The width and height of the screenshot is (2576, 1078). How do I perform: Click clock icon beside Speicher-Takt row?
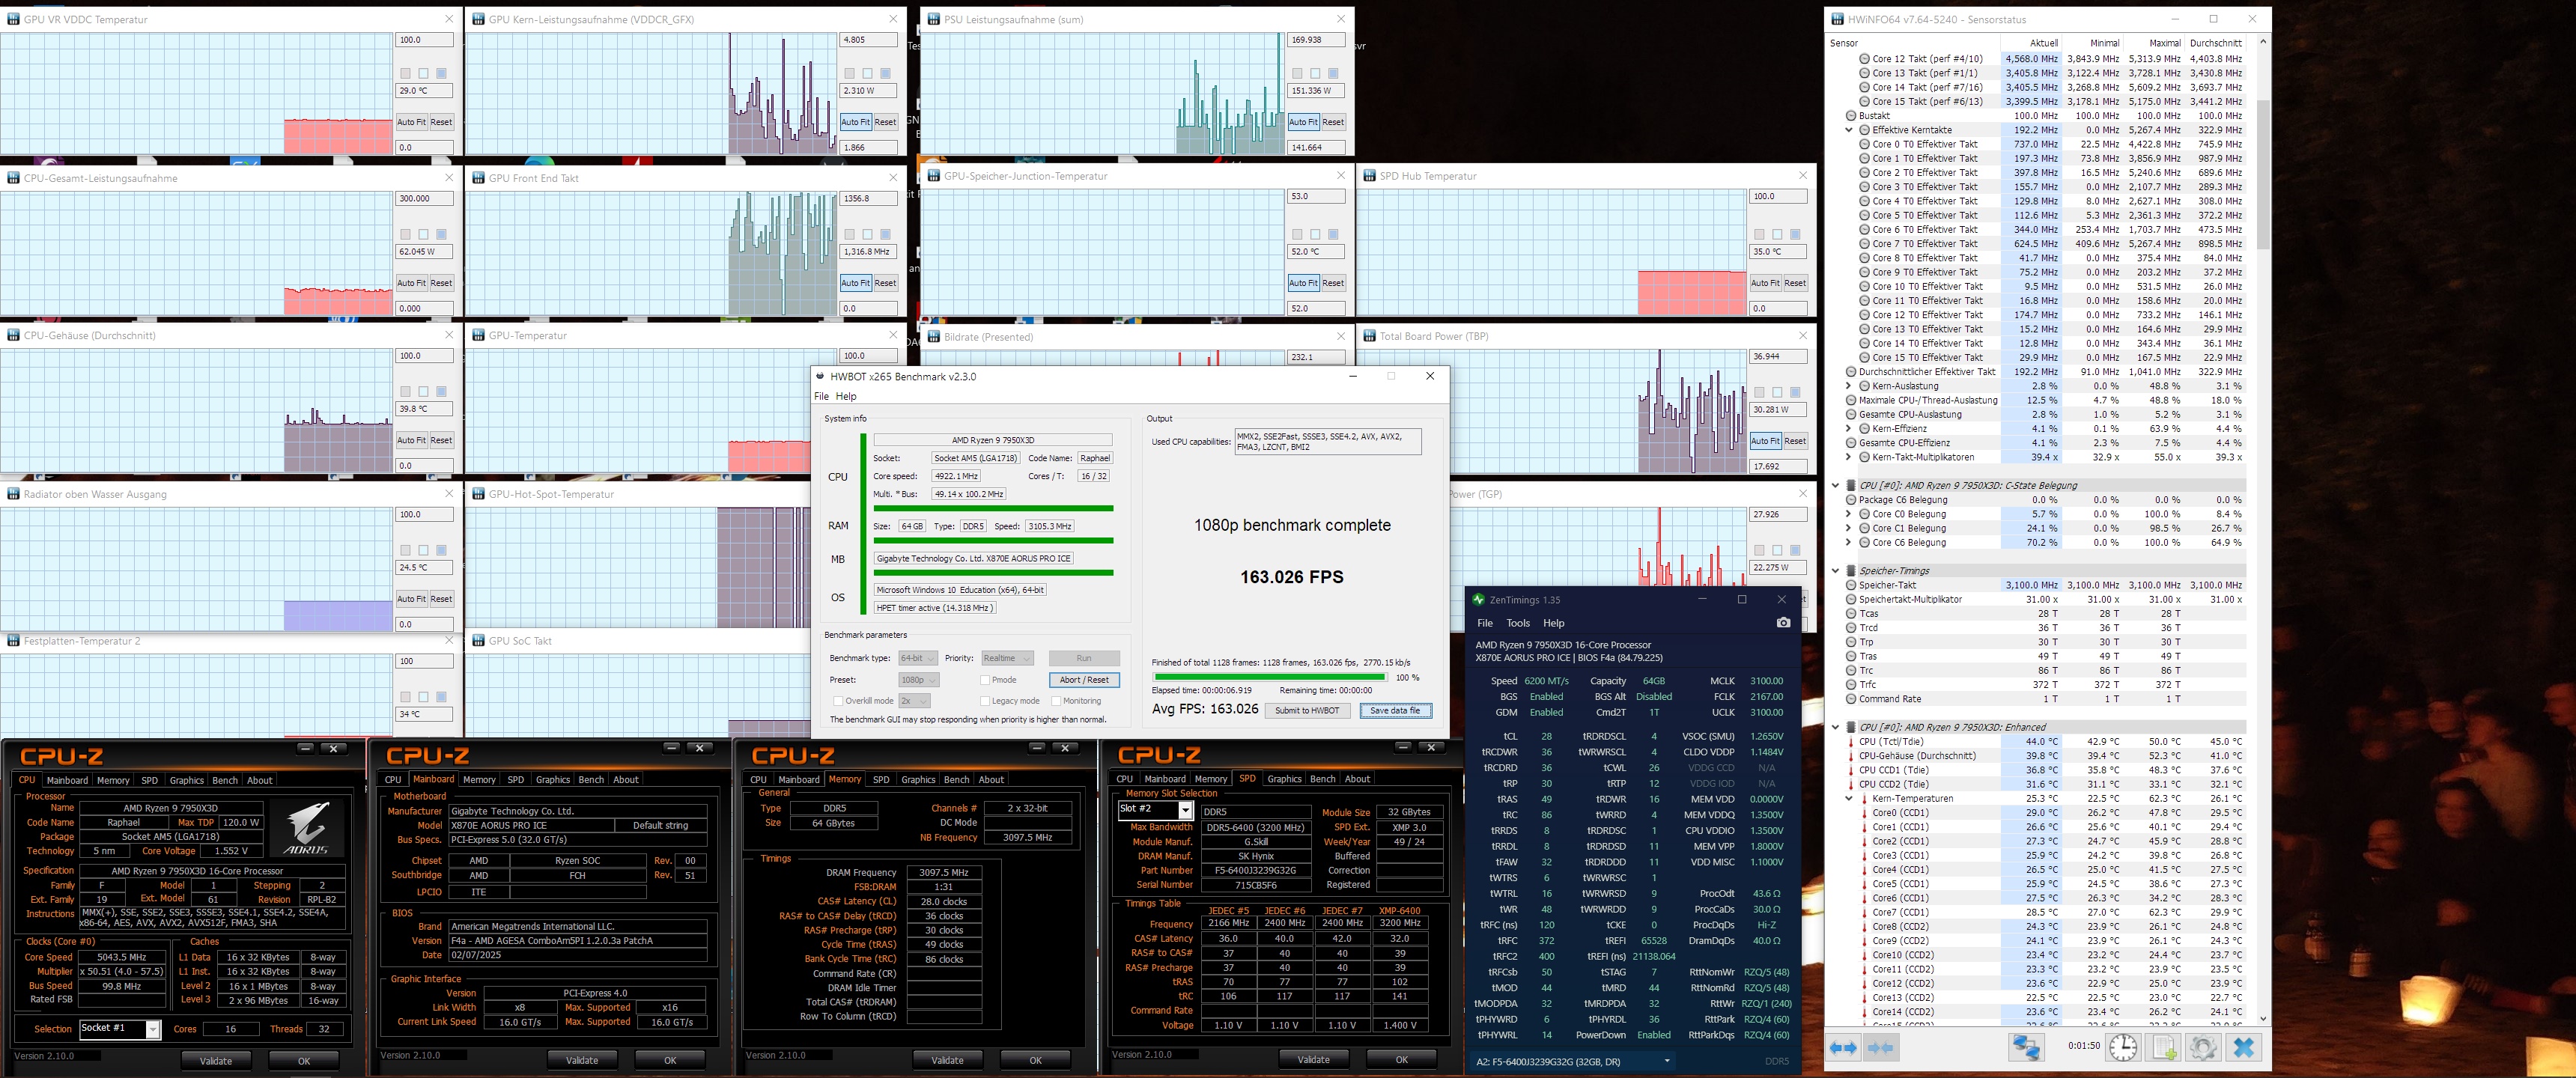(1851, 586)
